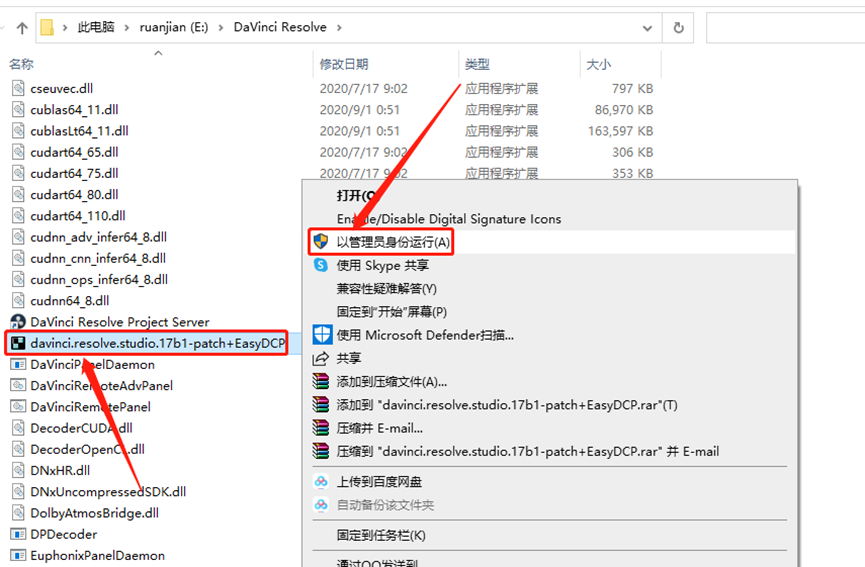Select the file cudnn64_8.dll
Screen dimensions: 865x567
(70, 301)
